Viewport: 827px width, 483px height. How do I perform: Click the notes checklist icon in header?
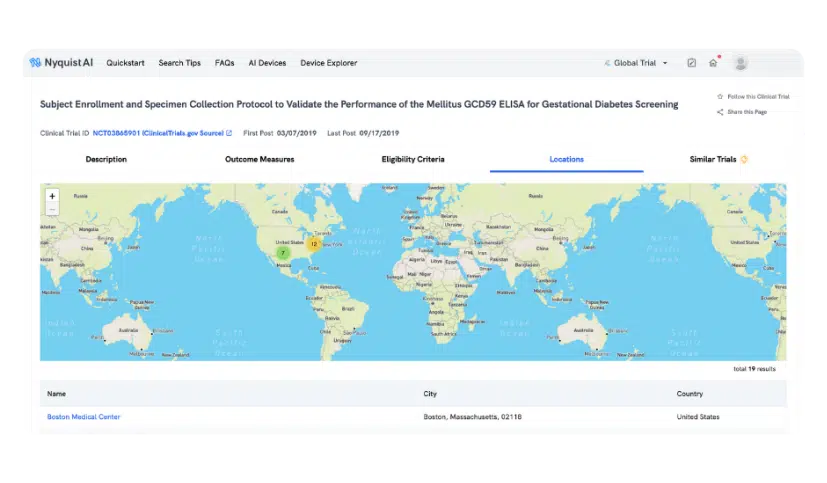tap(691, 63)
